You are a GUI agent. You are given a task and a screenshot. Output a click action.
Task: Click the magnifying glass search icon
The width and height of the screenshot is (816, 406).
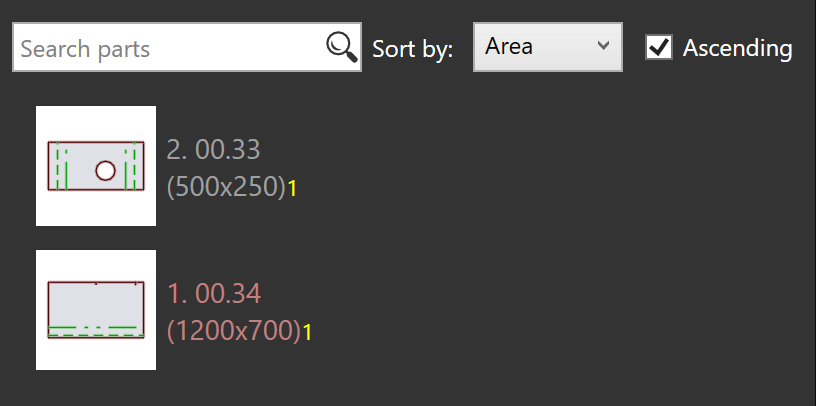click(x=342, y=47)
